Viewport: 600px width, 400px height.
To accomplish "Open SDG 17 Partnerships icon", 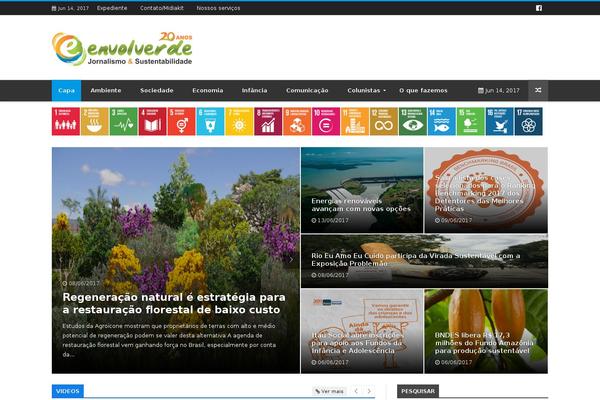I will (x=528, y=121).
